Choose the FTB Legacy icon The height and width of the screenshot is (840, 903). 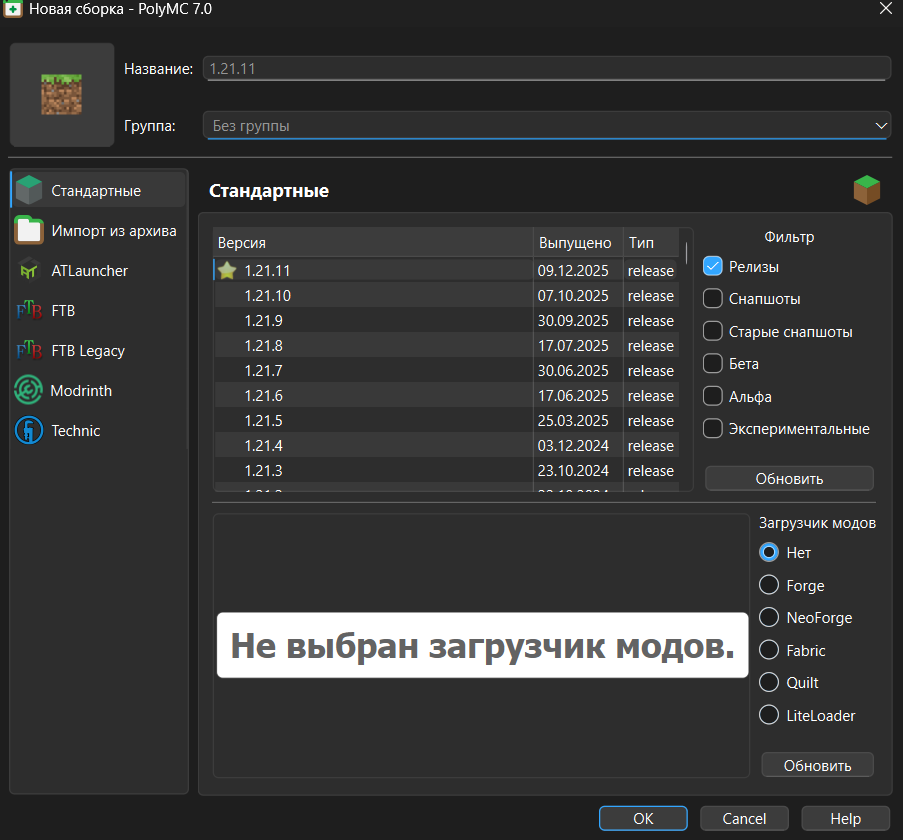click(x=29, y=350)
